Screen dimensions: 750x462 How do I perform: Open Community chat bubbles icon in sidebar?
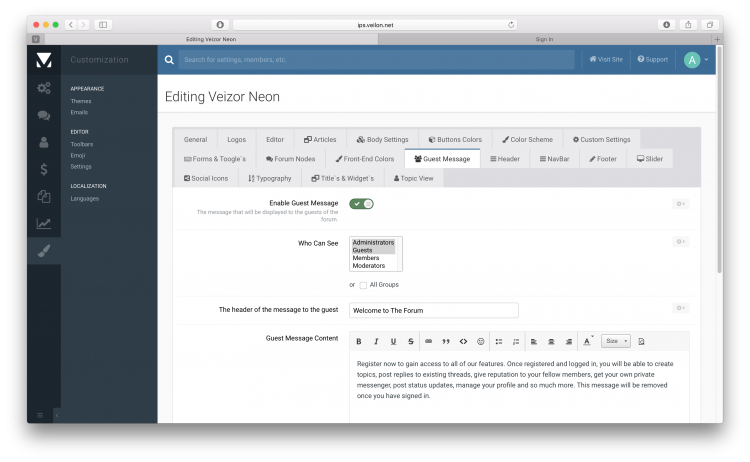point(44,115)
